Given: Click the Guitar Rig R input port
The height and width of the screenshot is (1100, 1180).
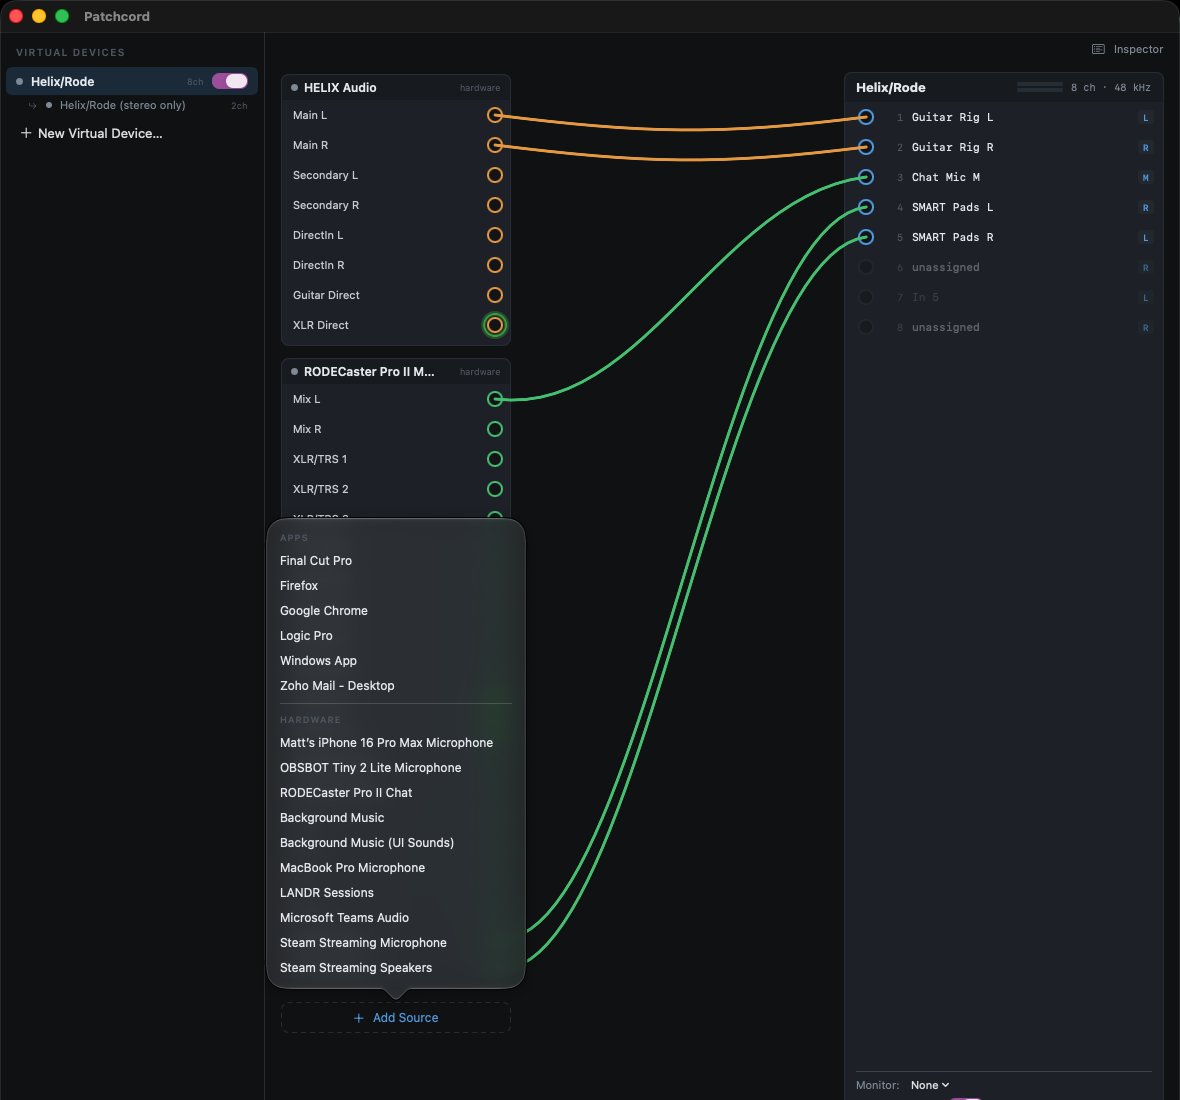Looking at the screenshot, I should [865, 147].
